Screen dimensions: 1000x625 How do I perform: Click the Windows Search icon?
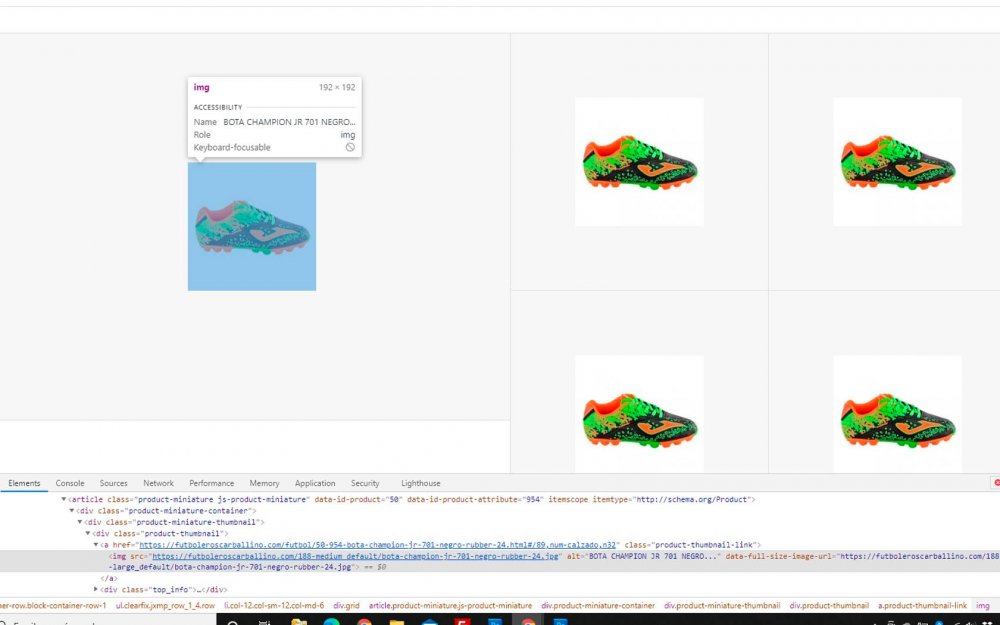[232, 621]
